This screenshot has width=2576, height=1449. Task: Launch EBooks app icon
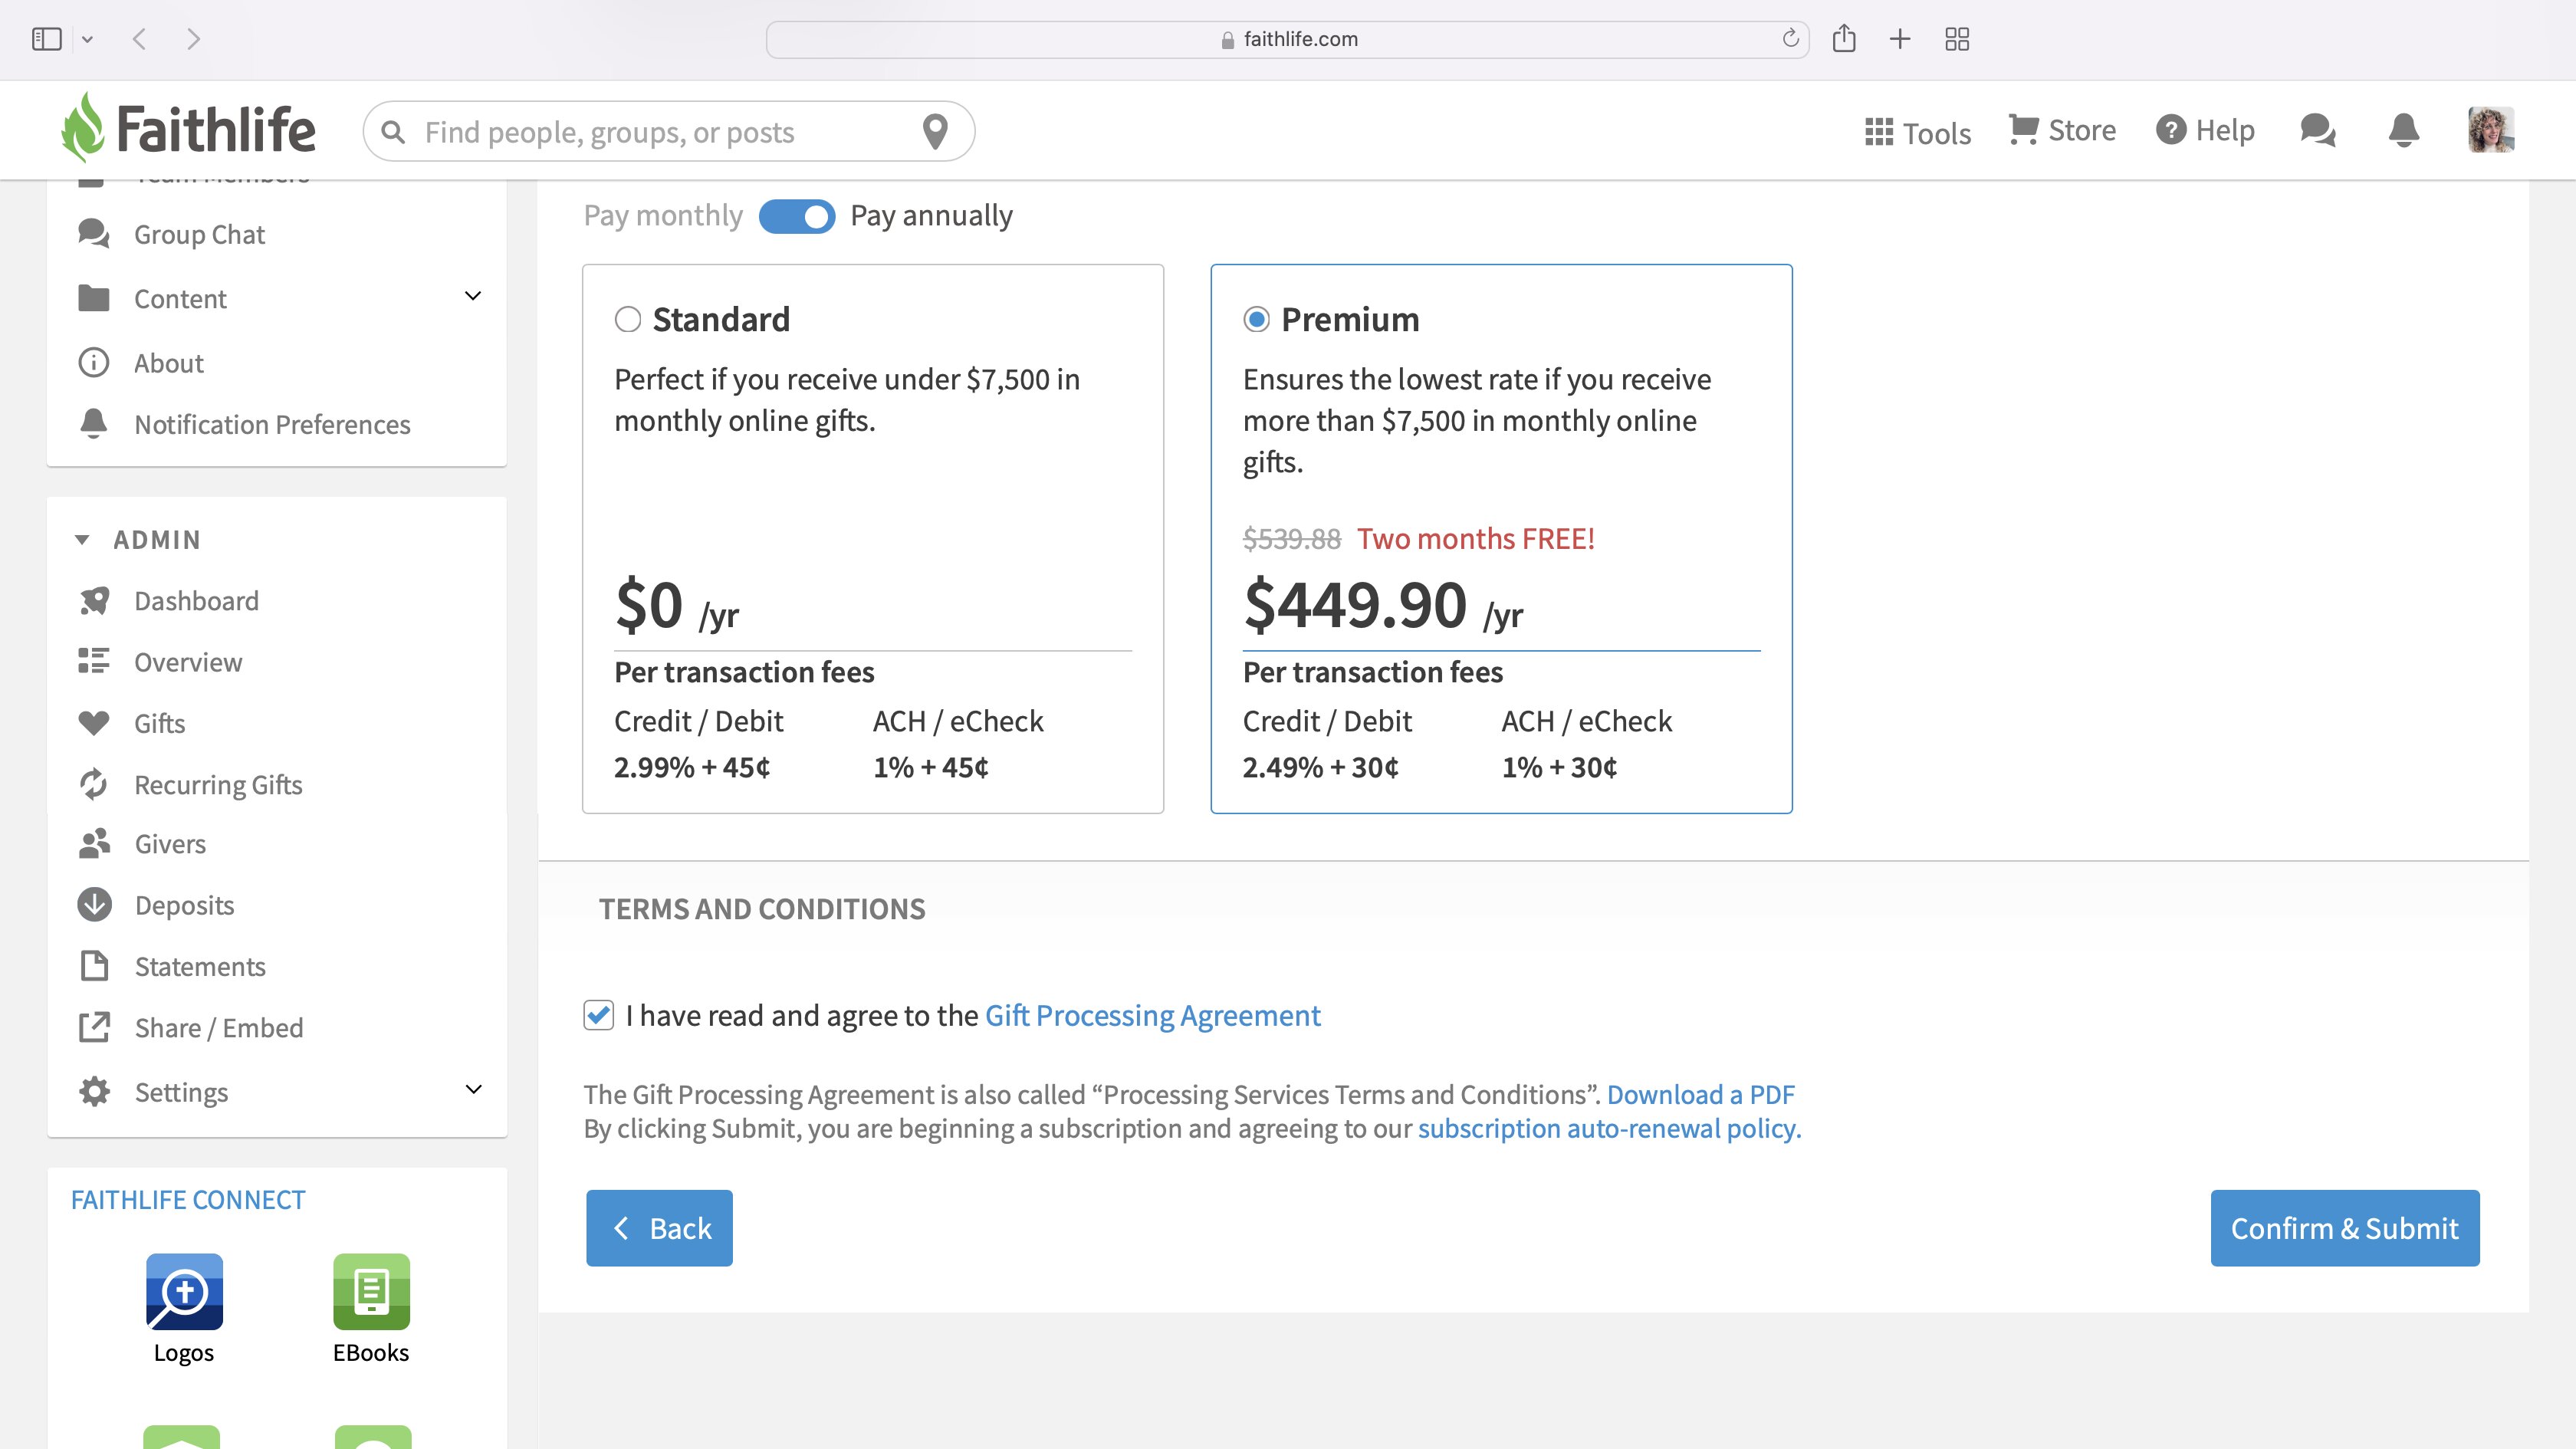(x=371, y=1292)
